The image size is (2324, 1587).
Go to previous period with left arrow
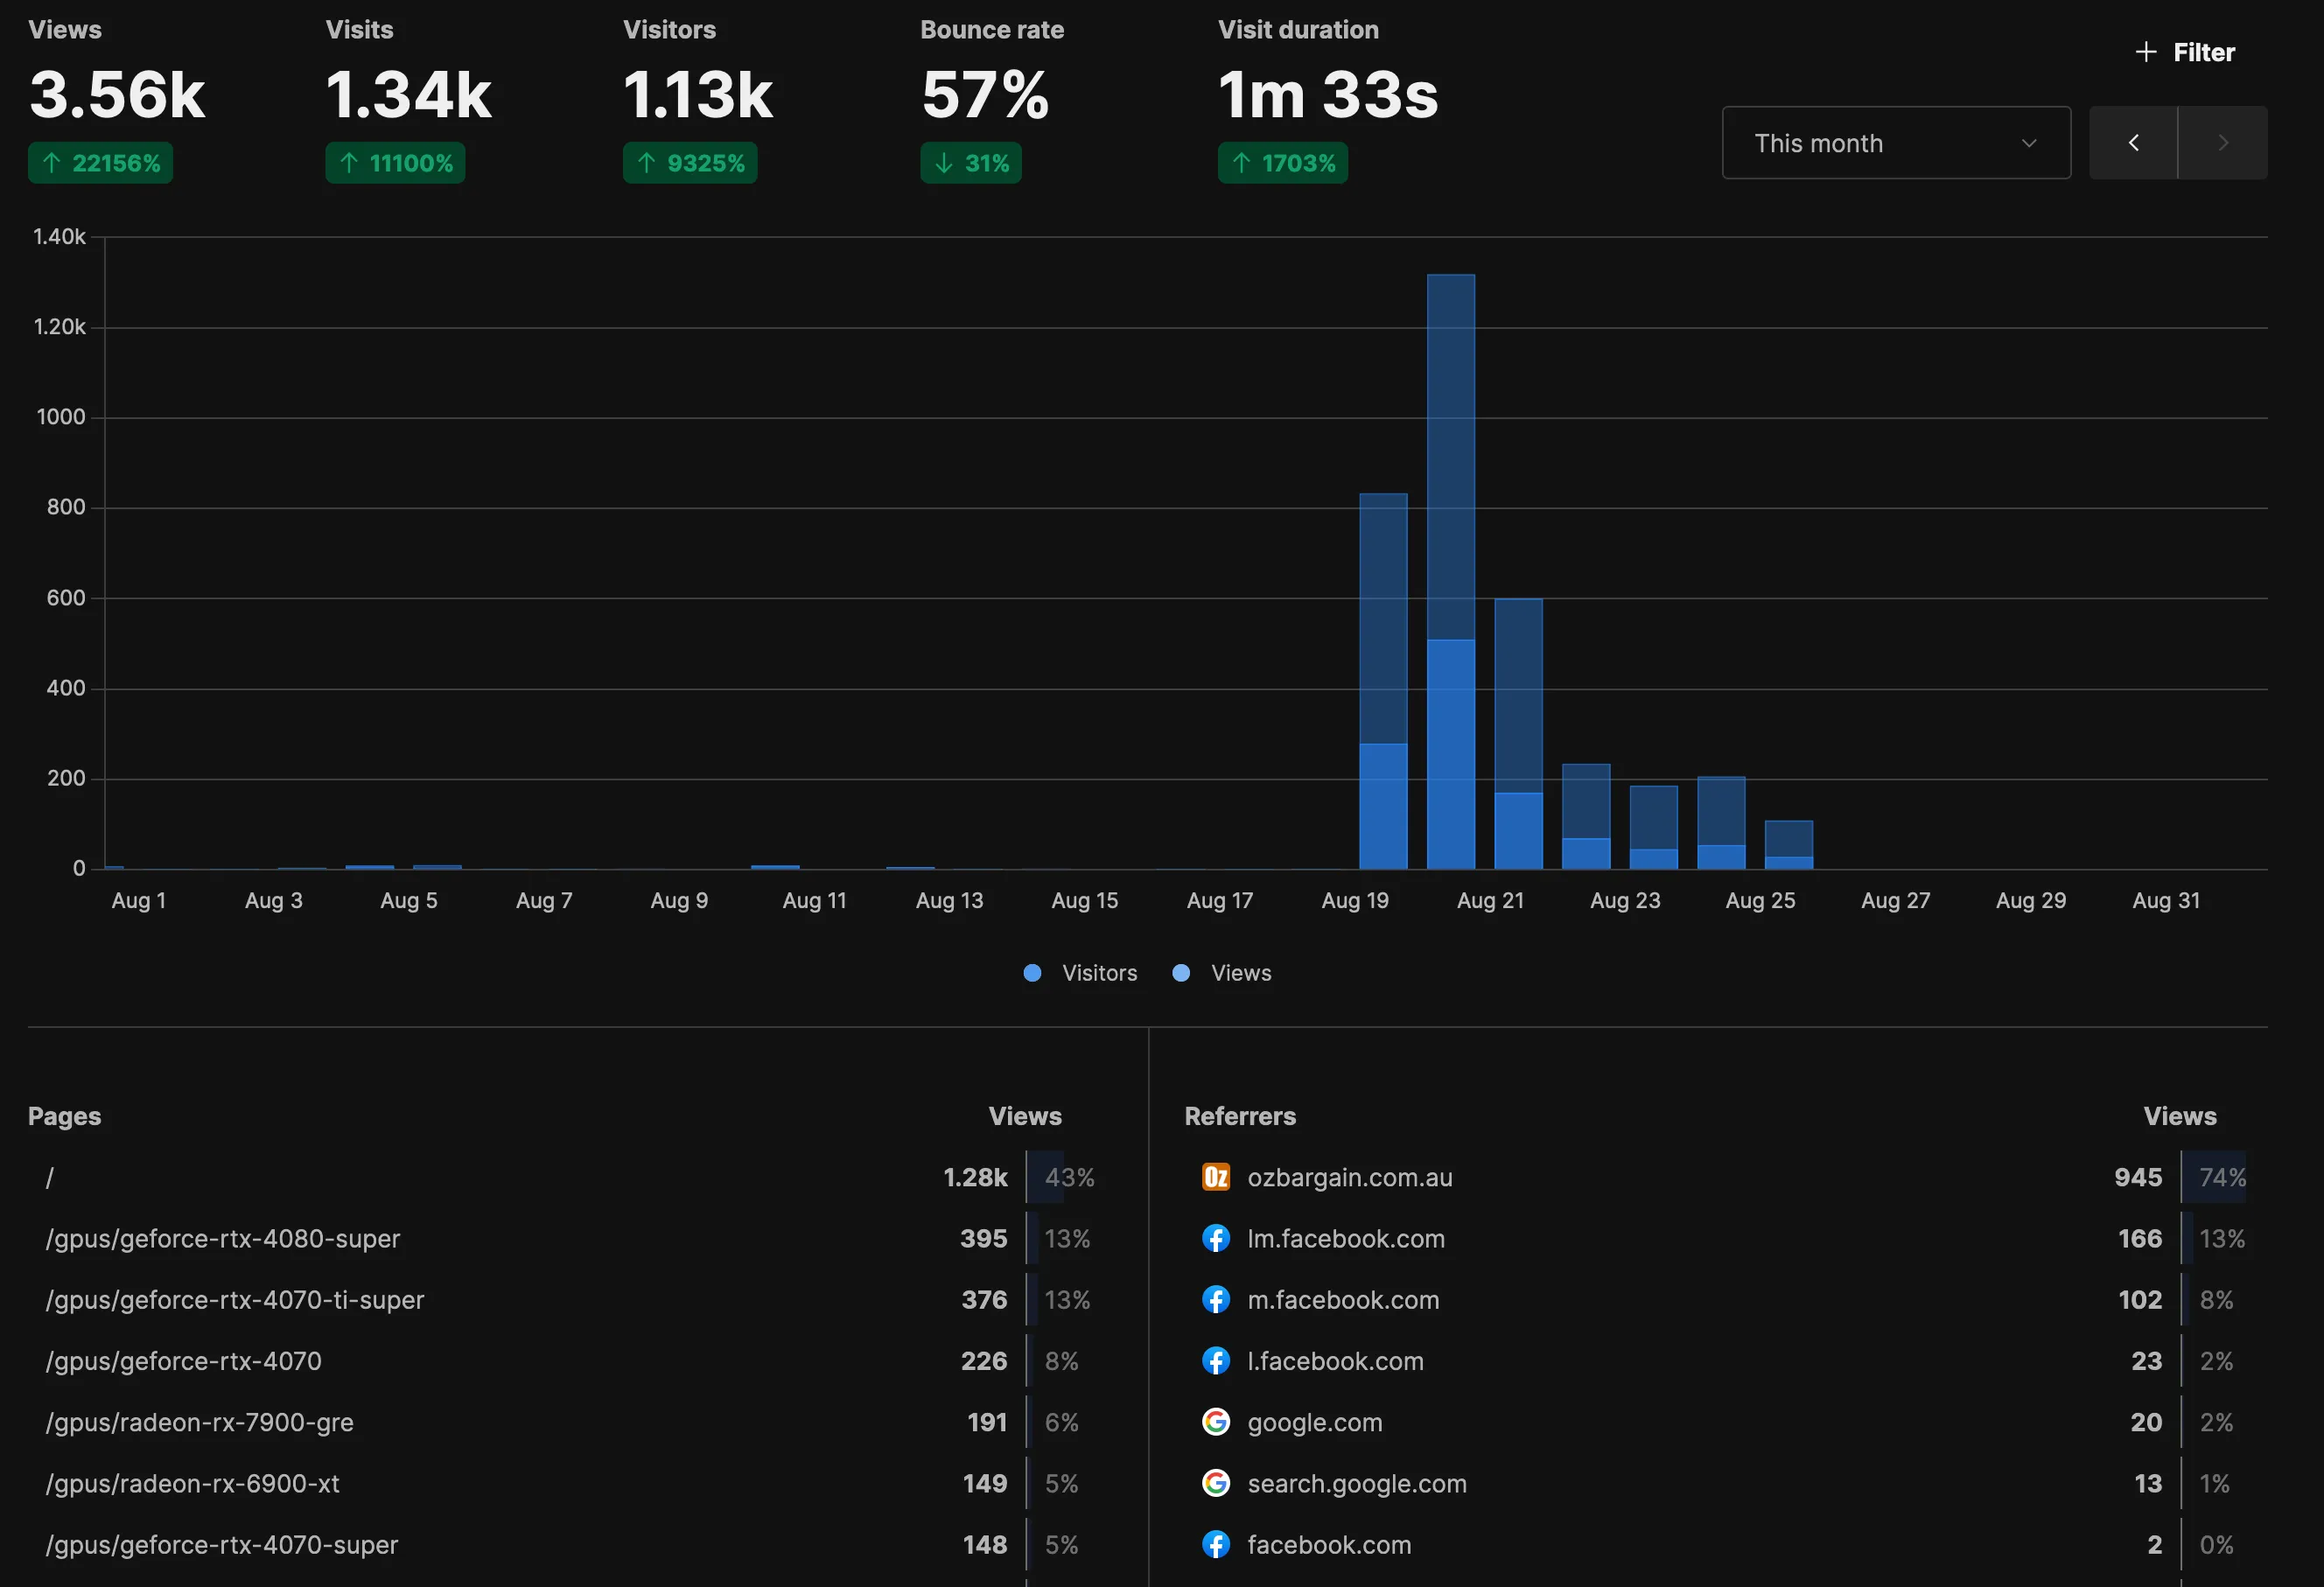(2133, 143)
